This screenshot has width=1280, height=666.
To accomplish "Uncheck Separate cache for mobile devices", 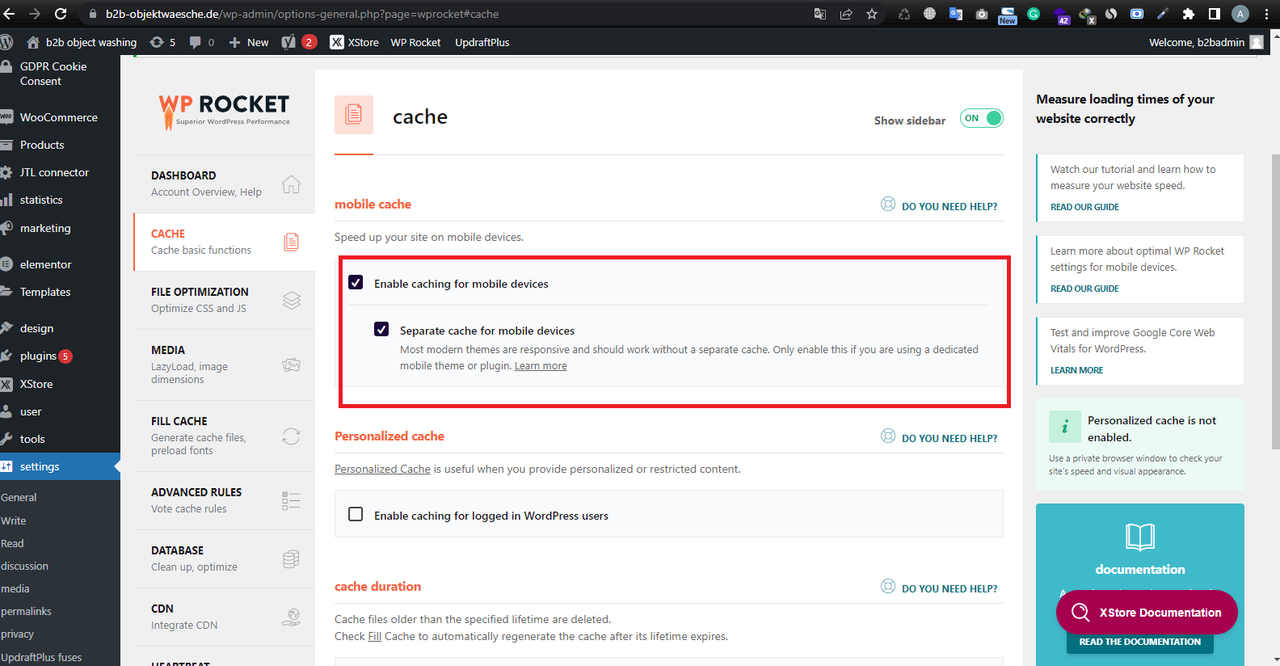I will point(381,329).
